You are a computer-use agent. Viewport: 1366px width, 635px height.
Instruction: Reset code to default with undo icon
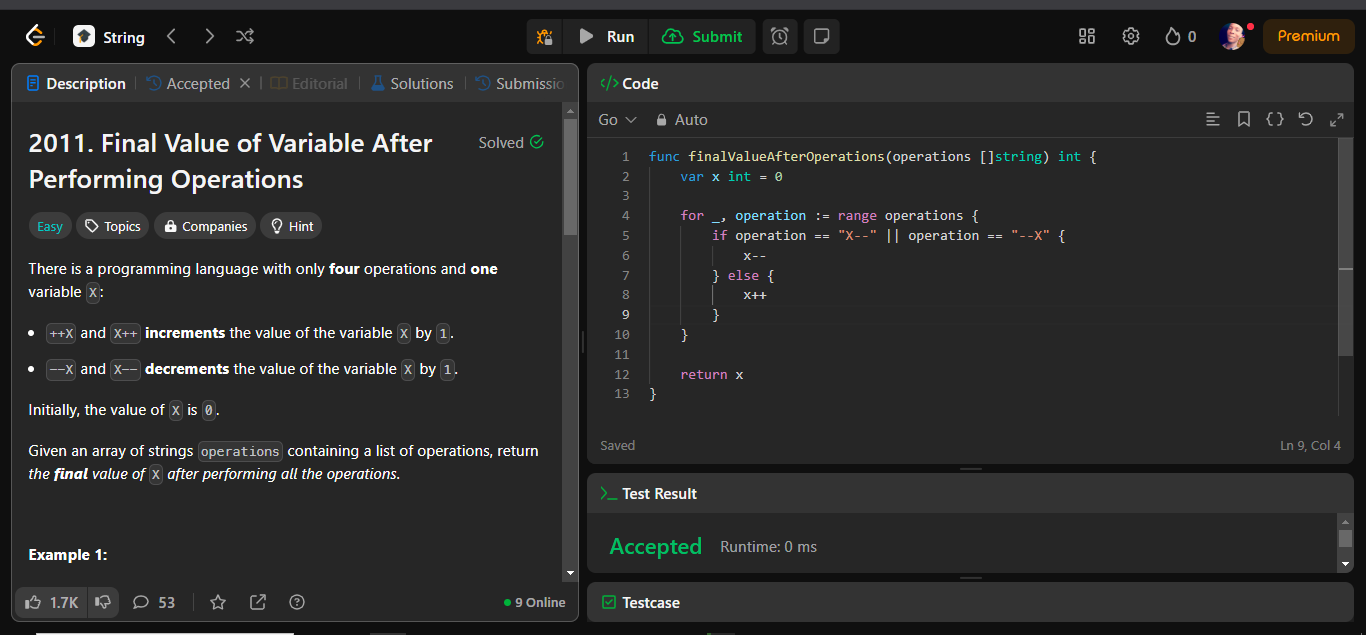[x=1305, y=119]
